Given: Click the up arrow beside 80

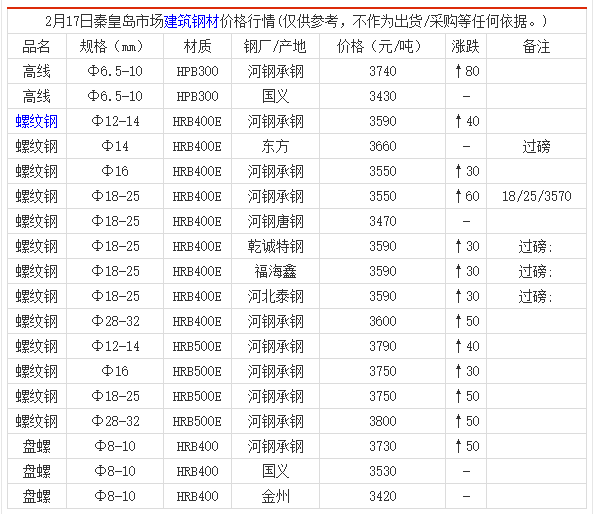Looking at the screenshot, I should pos(458,71).
